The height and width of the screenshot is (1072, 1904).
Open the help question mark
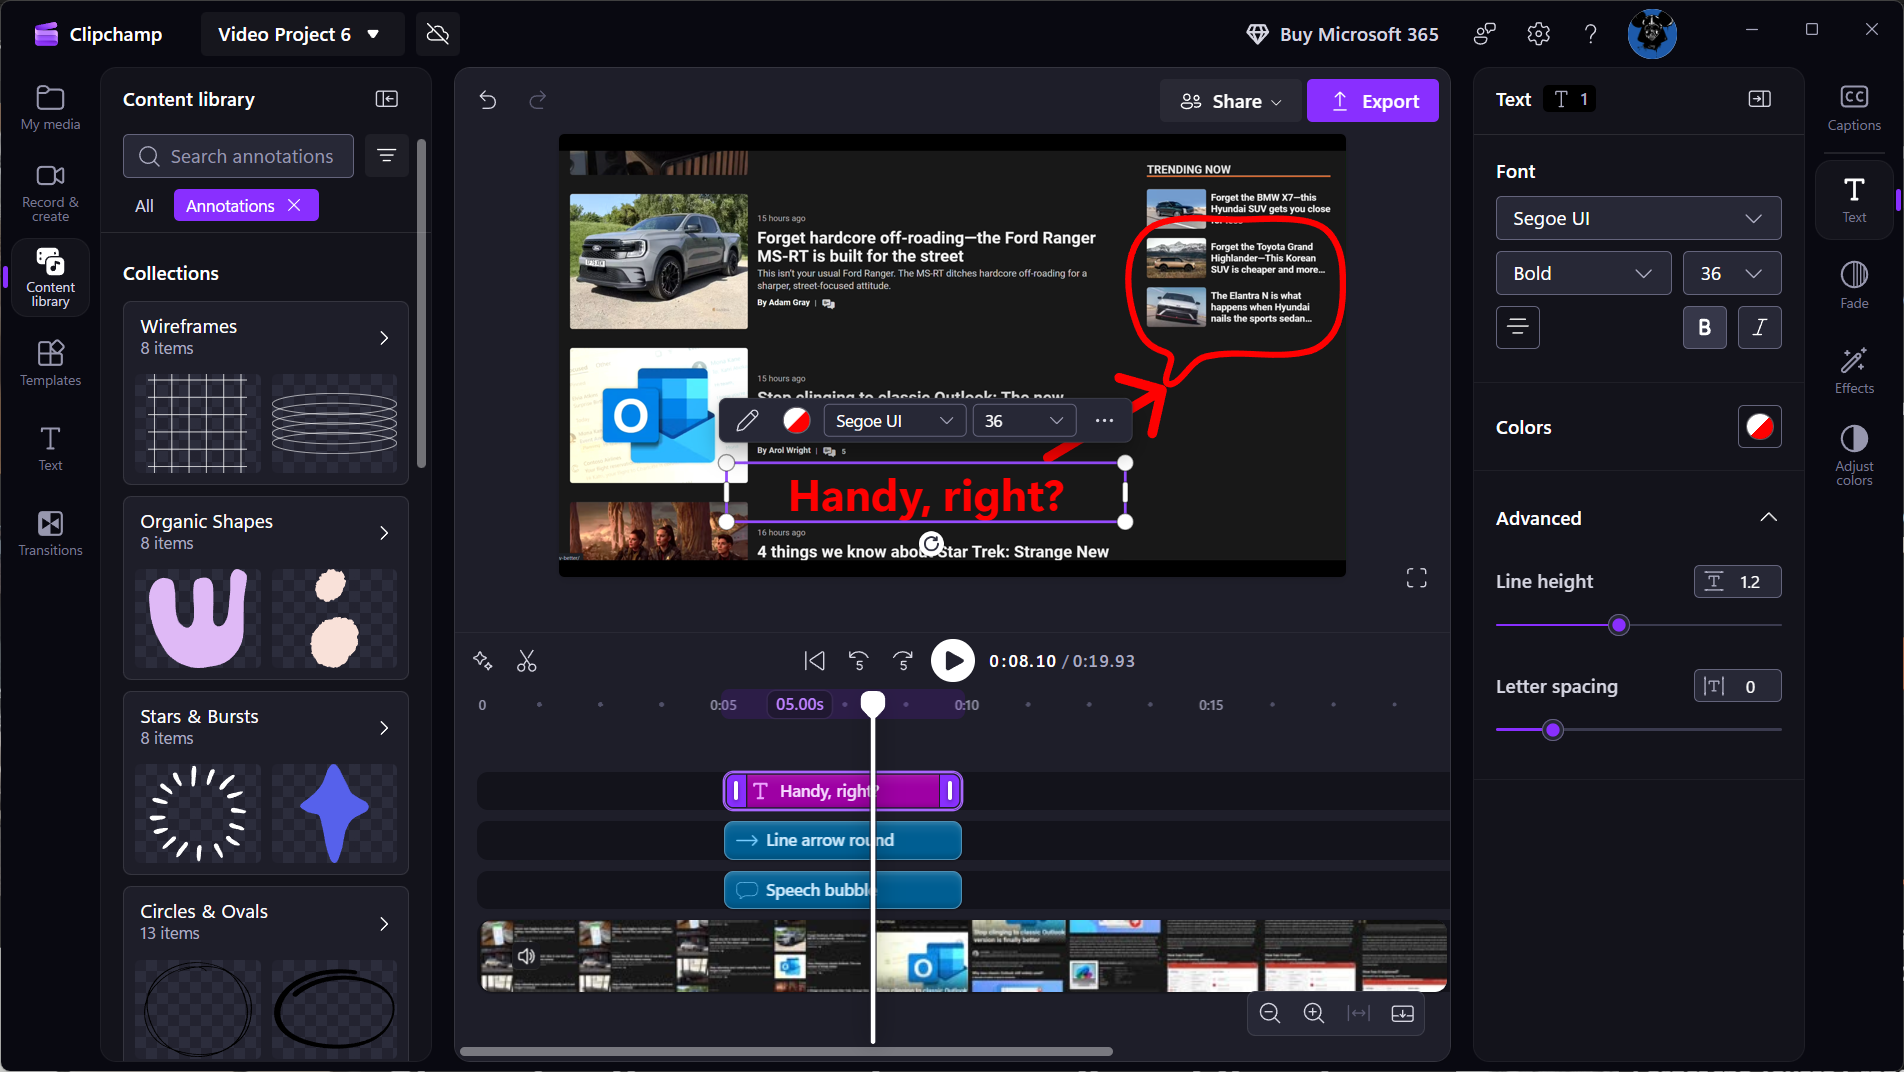click(1591, 34)
